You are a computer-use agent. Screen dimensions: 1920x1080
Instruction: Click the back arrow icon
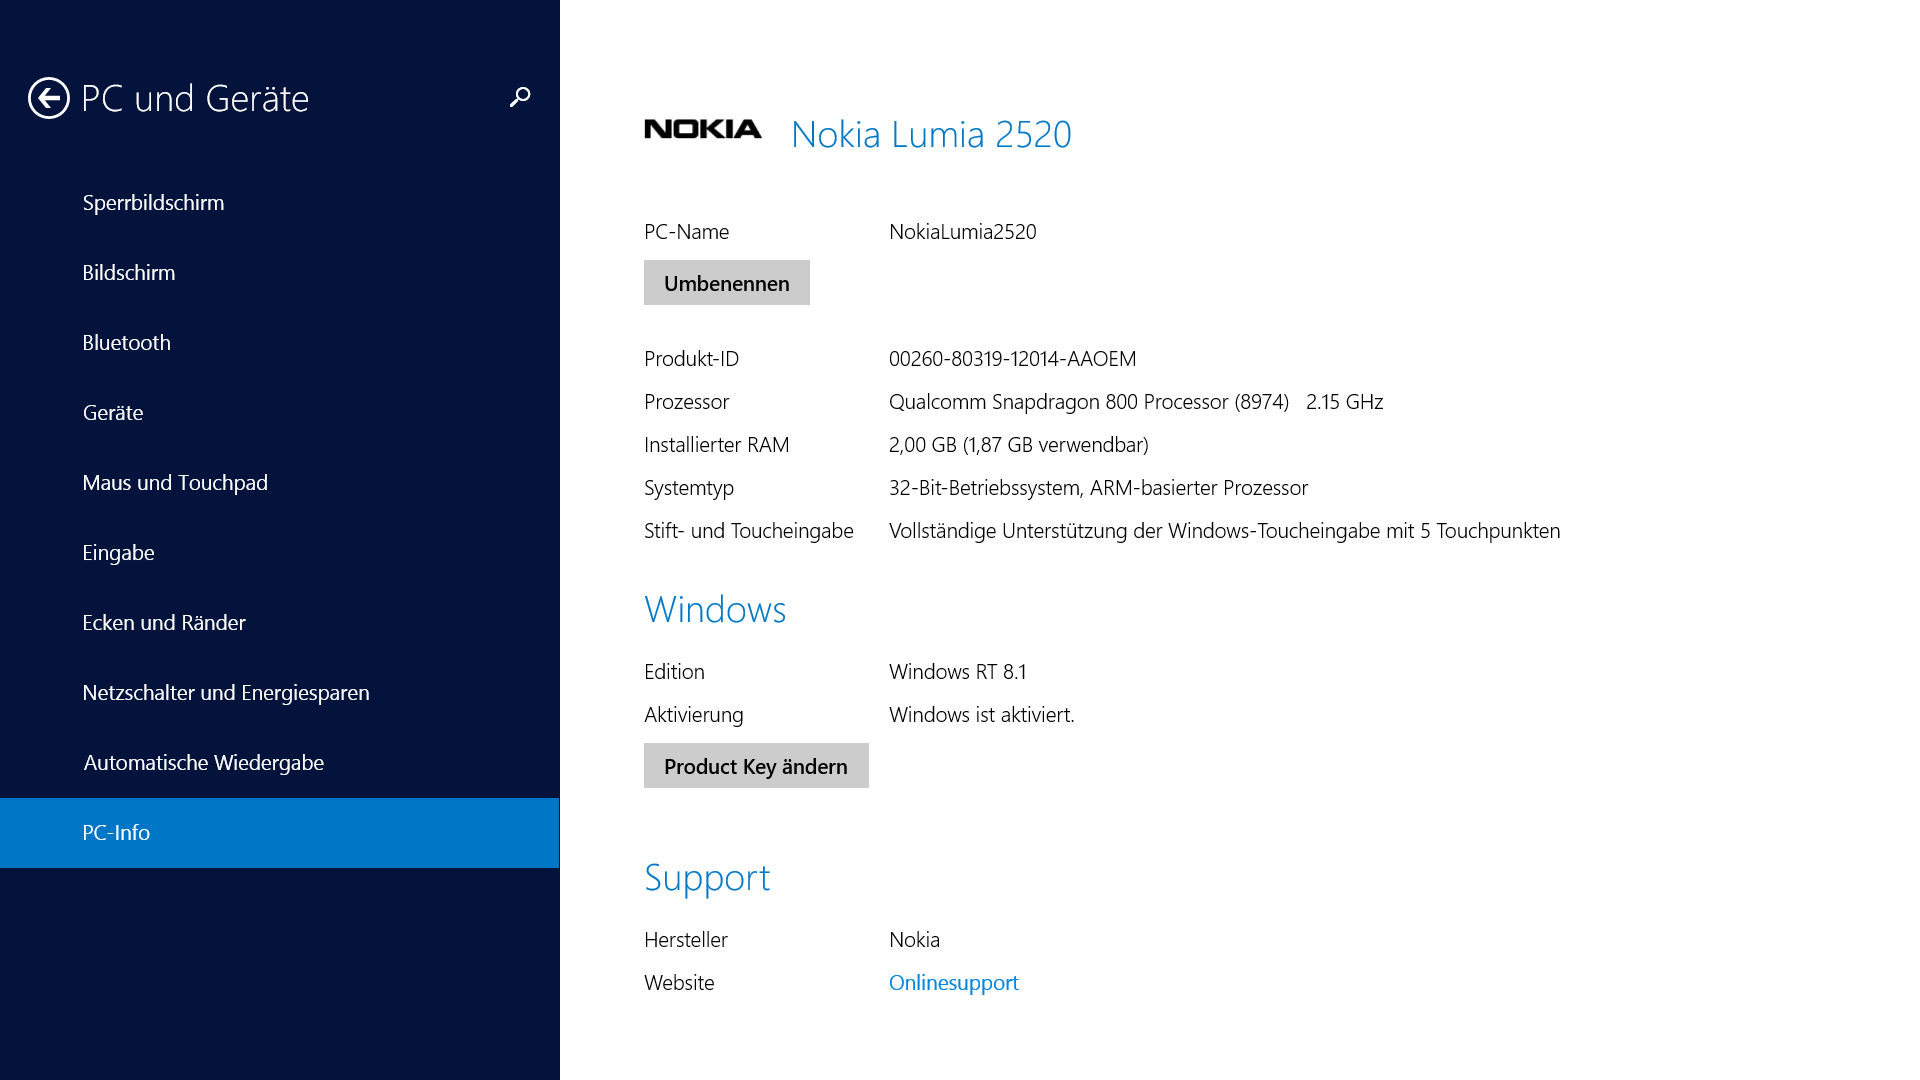tap(48, 98)
